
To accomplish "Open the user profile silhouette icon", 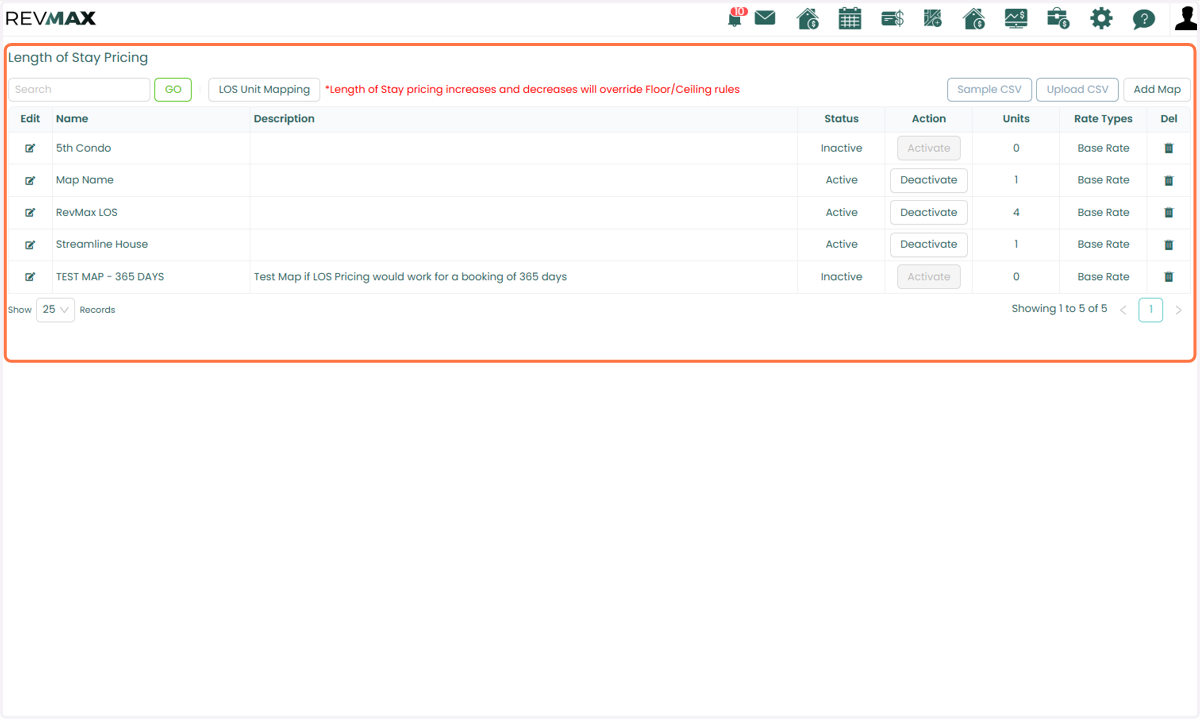I will click(1186, 18).
